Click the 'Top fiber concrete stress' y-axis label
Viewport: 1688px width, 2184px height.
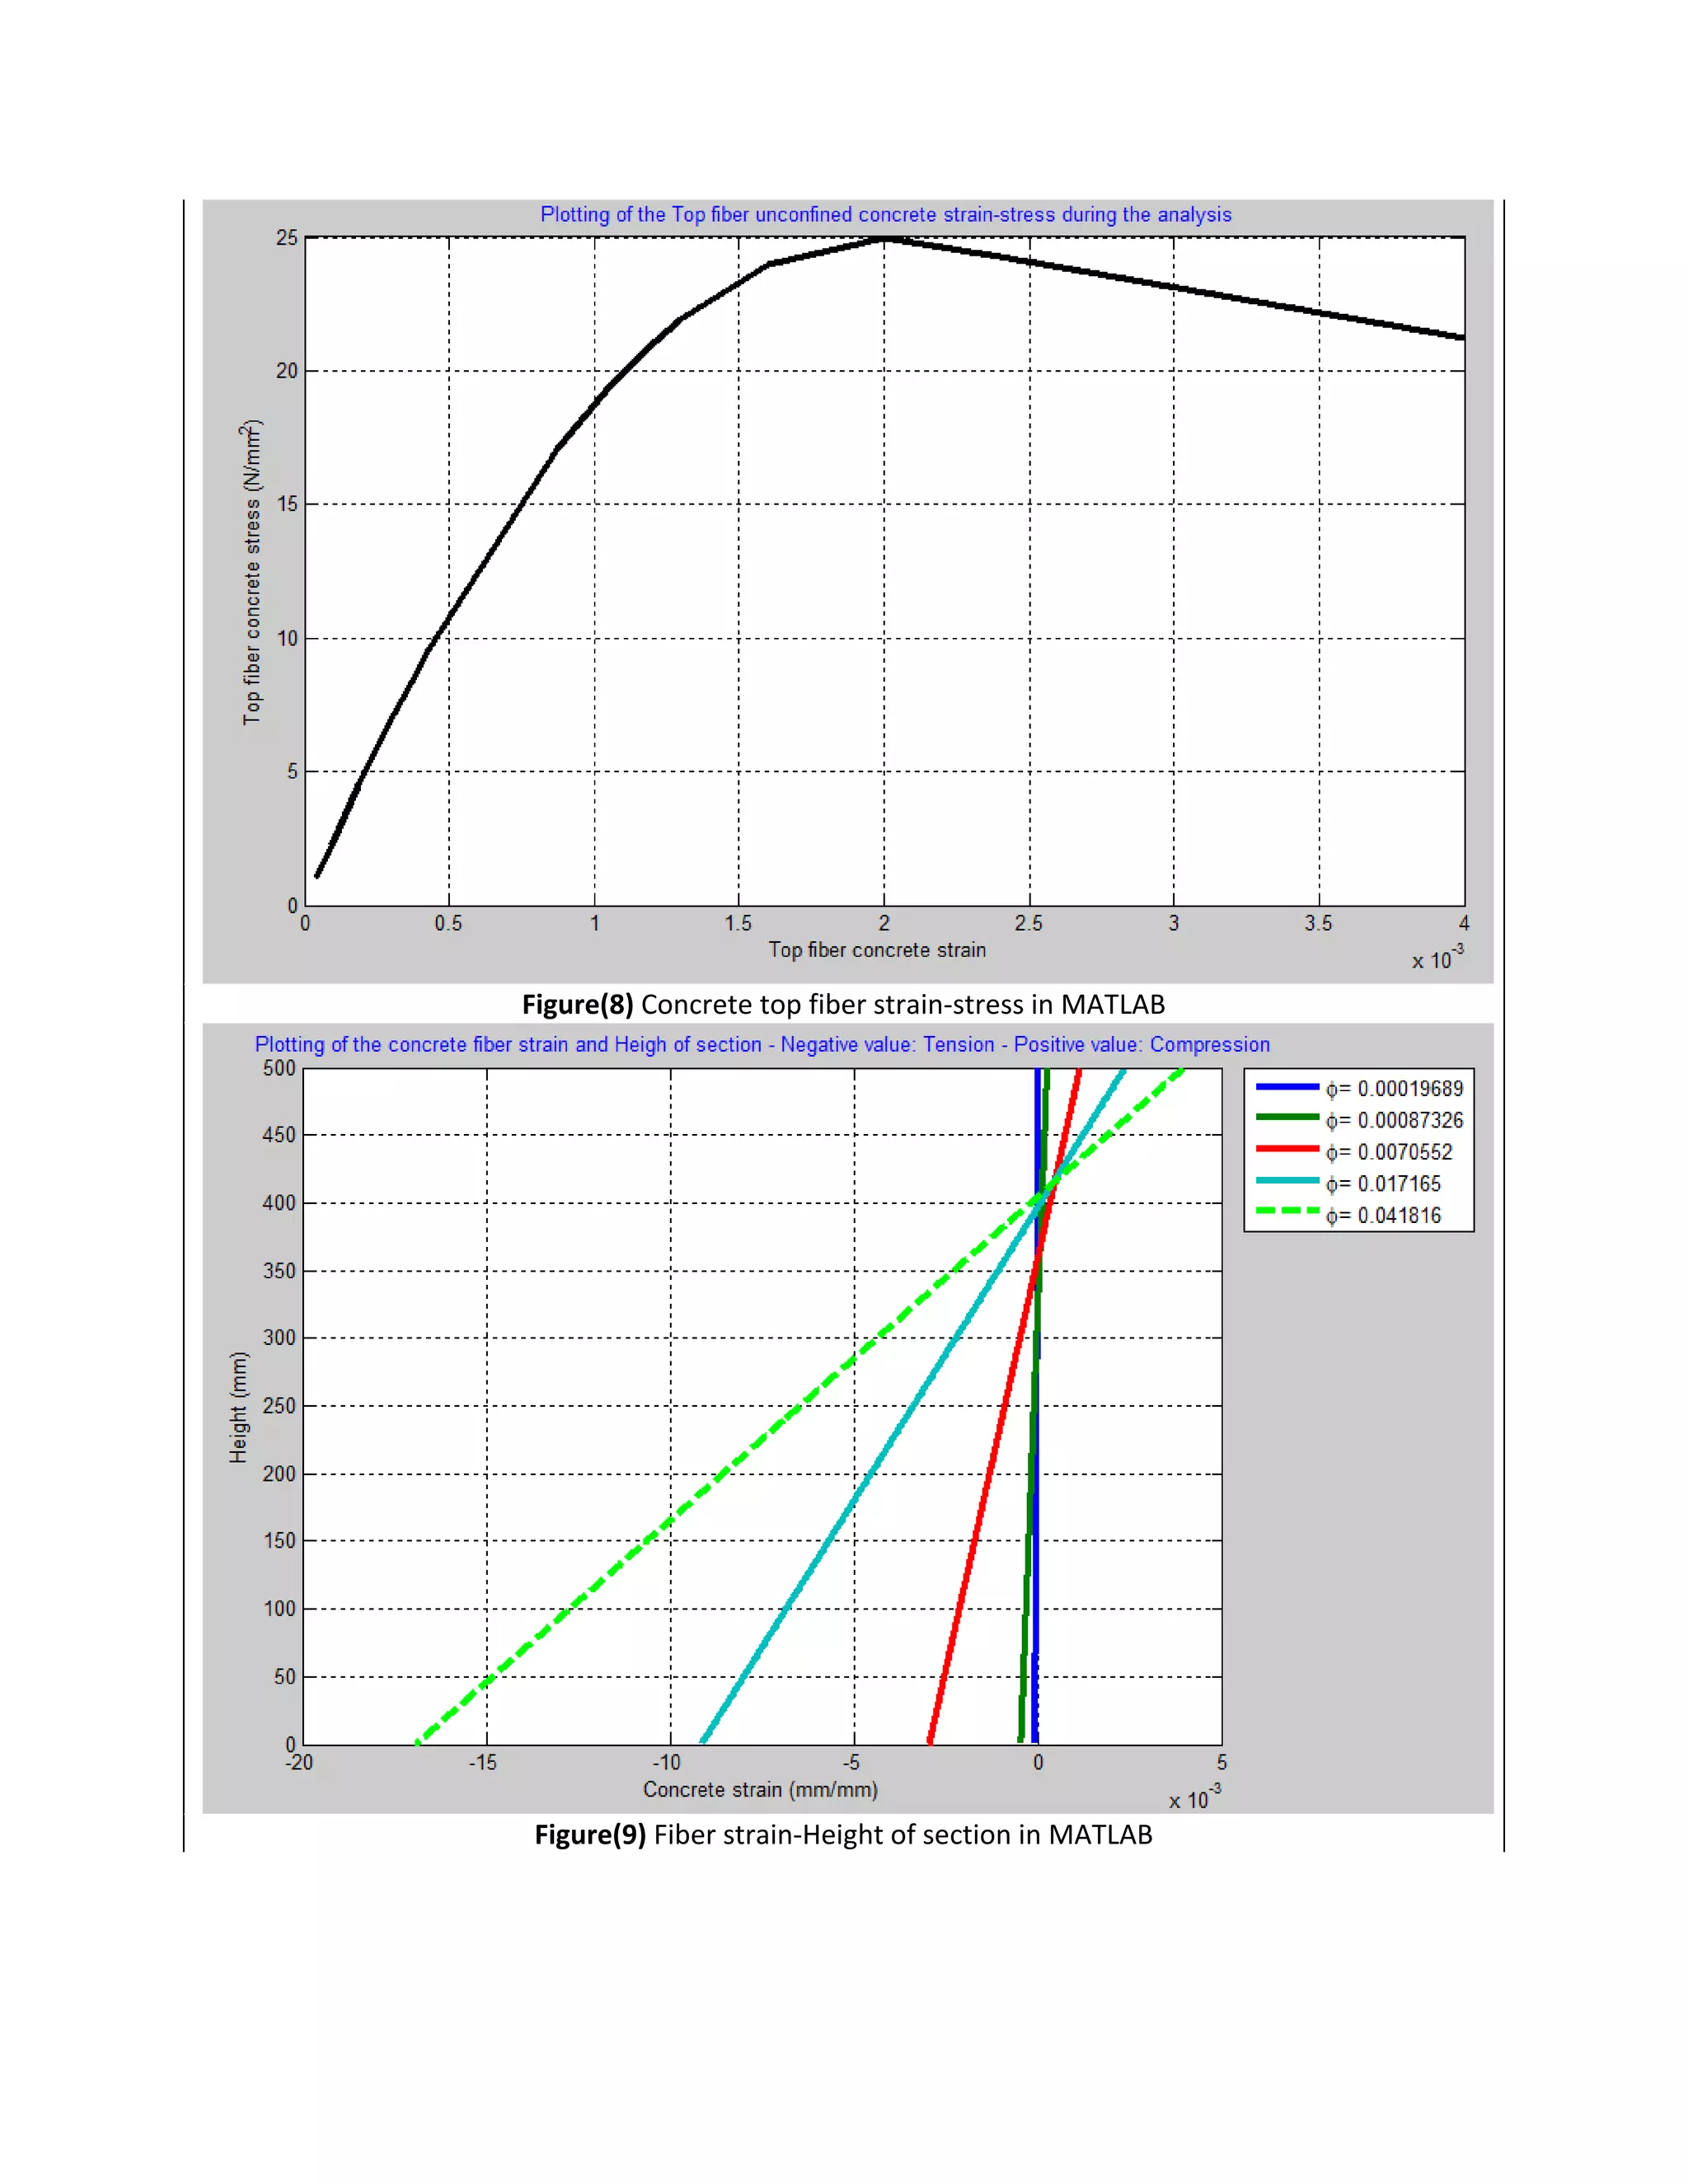(251, 572)
